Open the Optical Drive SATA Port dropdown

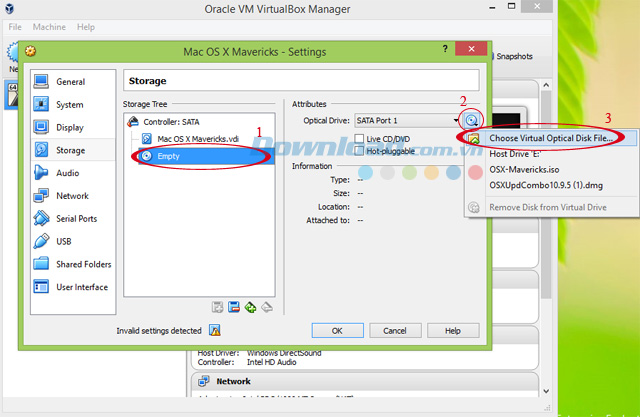point(408,120)
